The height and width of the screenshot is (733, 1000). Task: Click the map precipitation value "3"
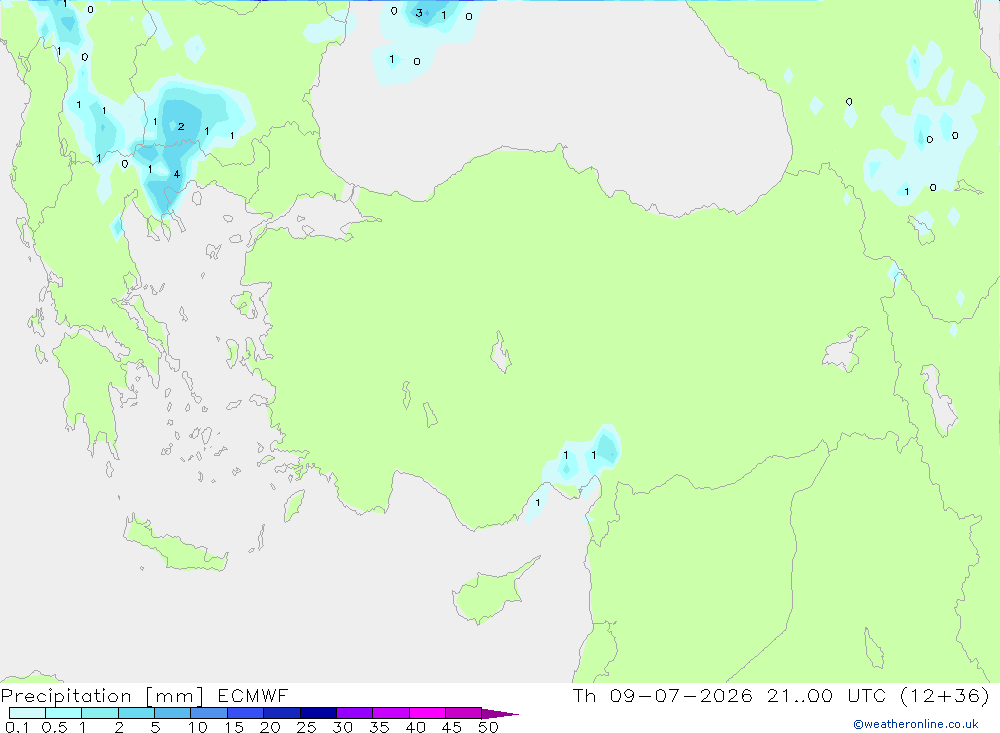point(419,13)
